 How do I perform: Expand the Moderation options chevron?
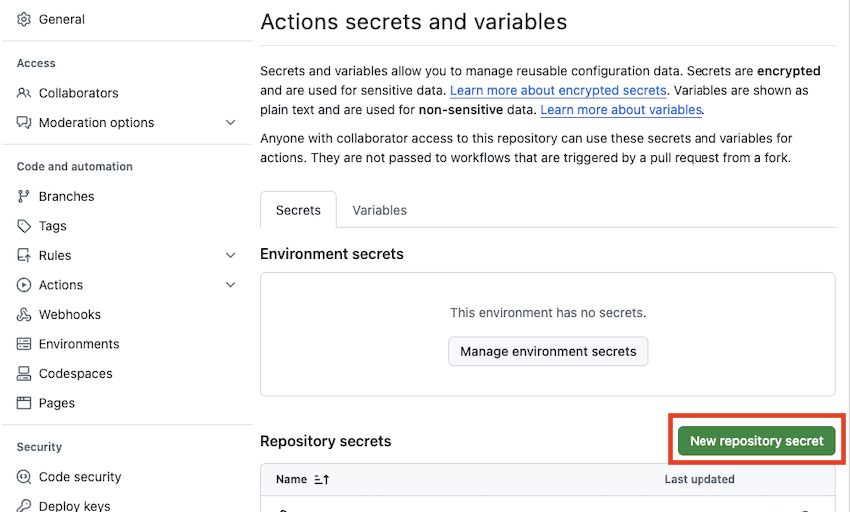(x=231, y=123)
